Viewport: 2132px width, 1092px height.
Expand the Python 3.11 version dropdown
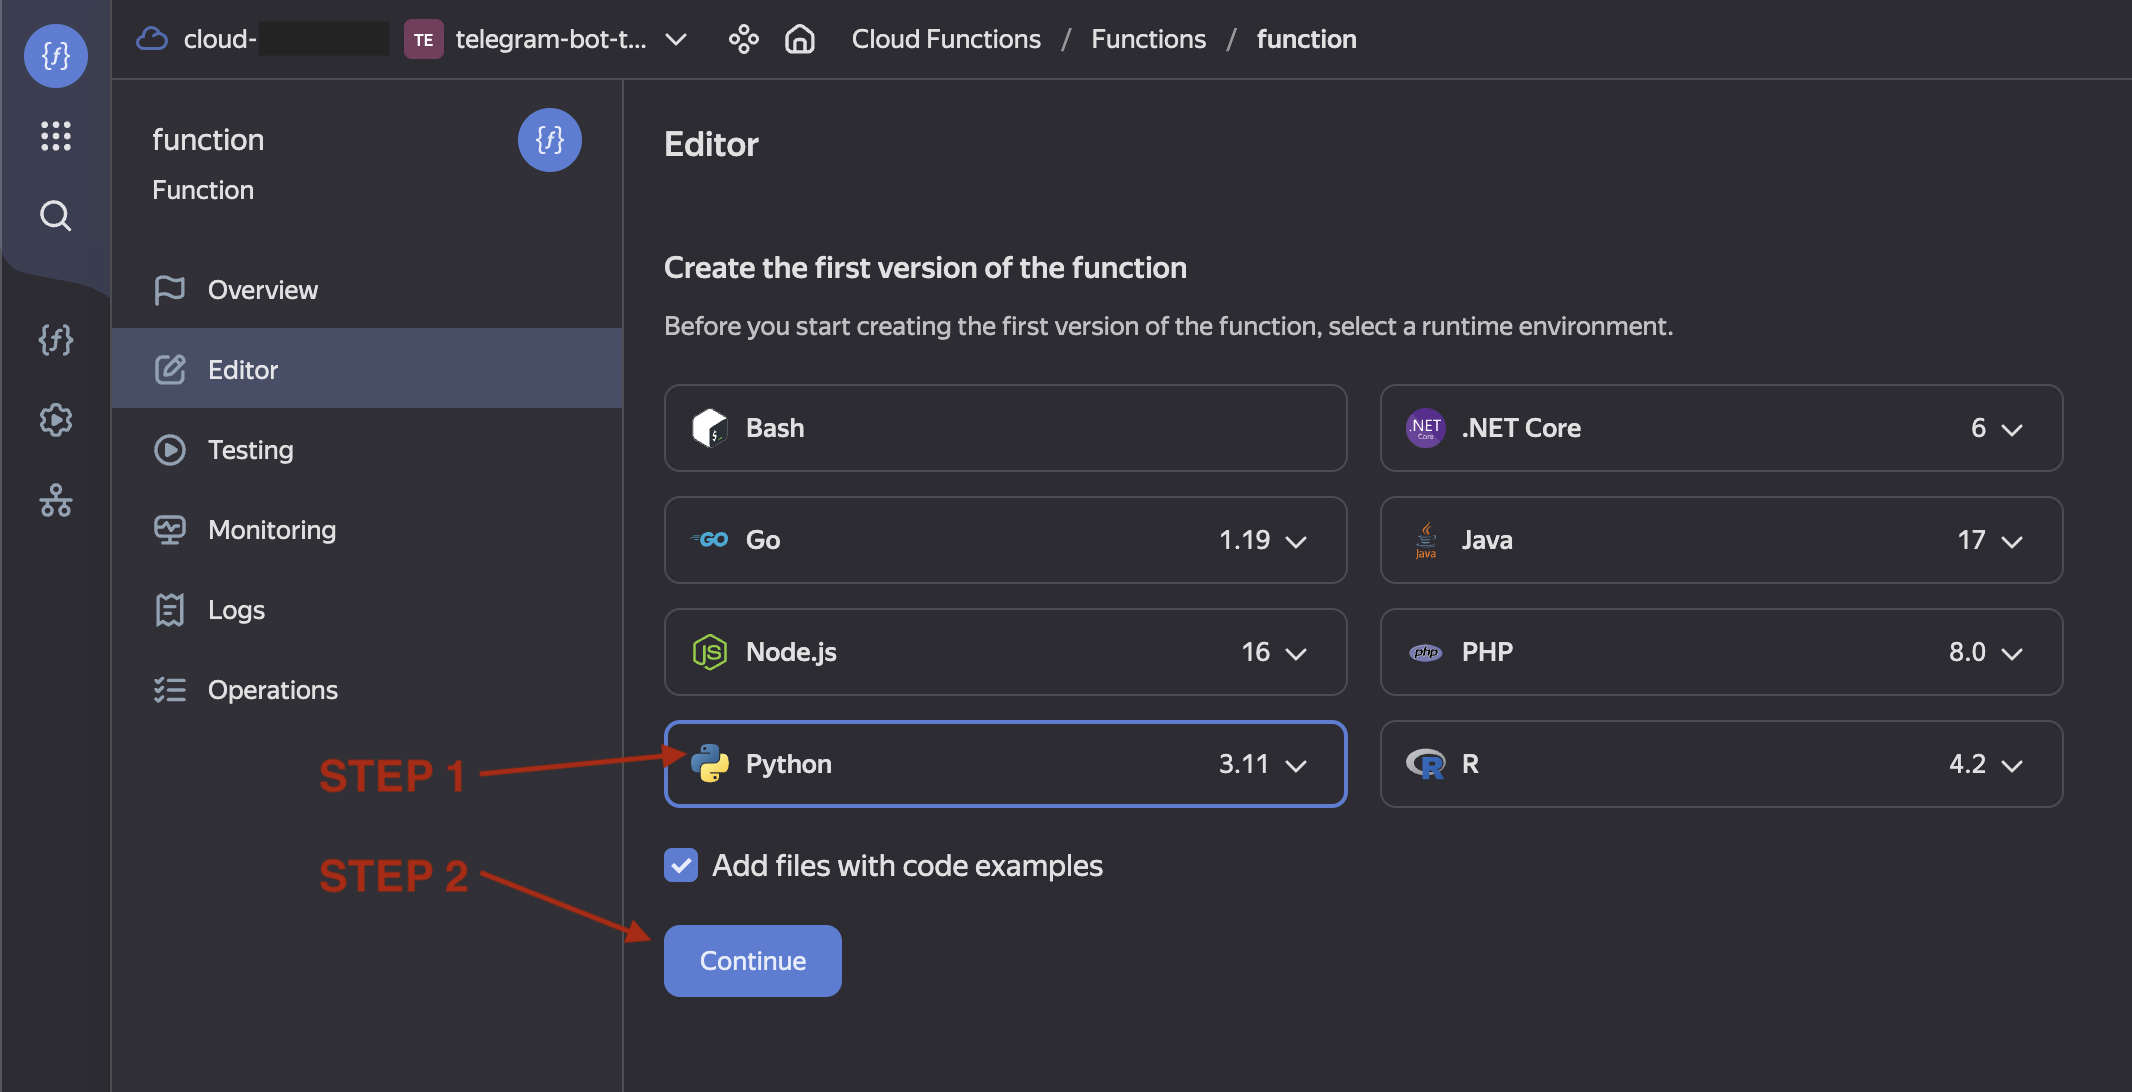(x=1296, y=765)
